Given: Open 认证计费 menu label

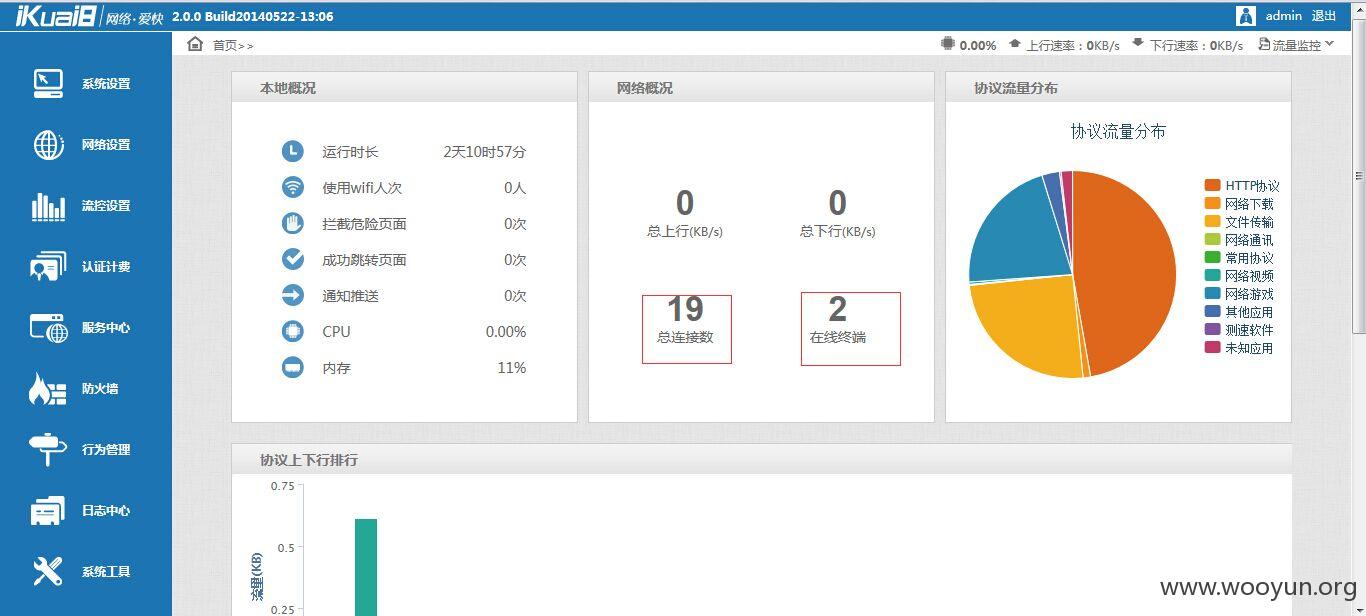Looking at the screenshot, I should point(106,267).
